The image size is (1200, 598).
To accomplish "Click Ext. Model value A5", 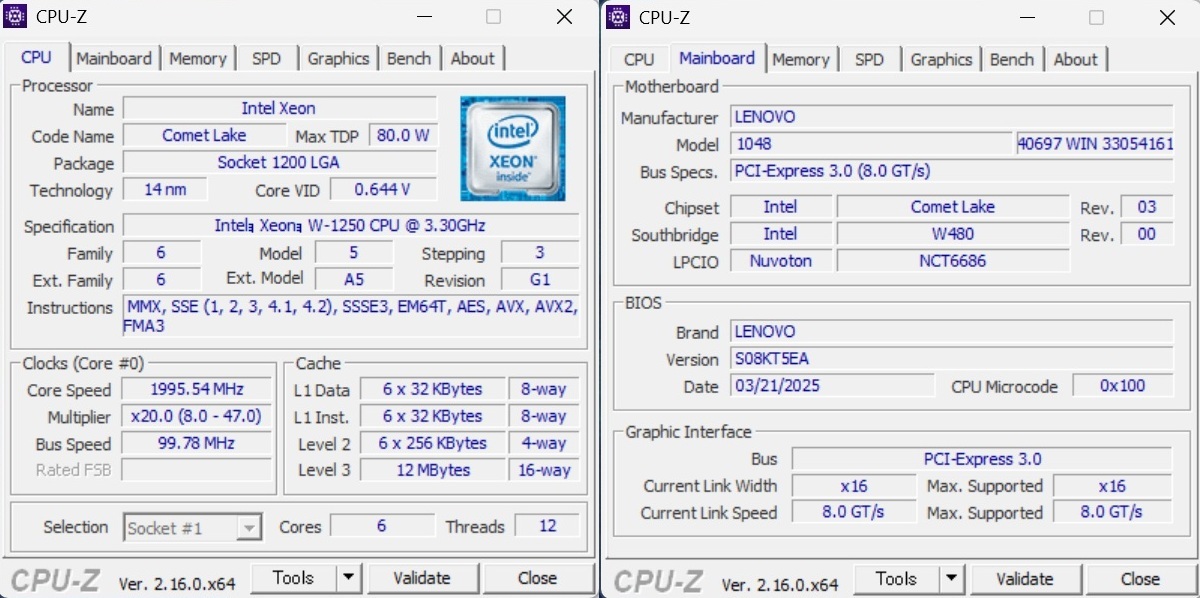I will pyautogui.click(x=354, y=279).
